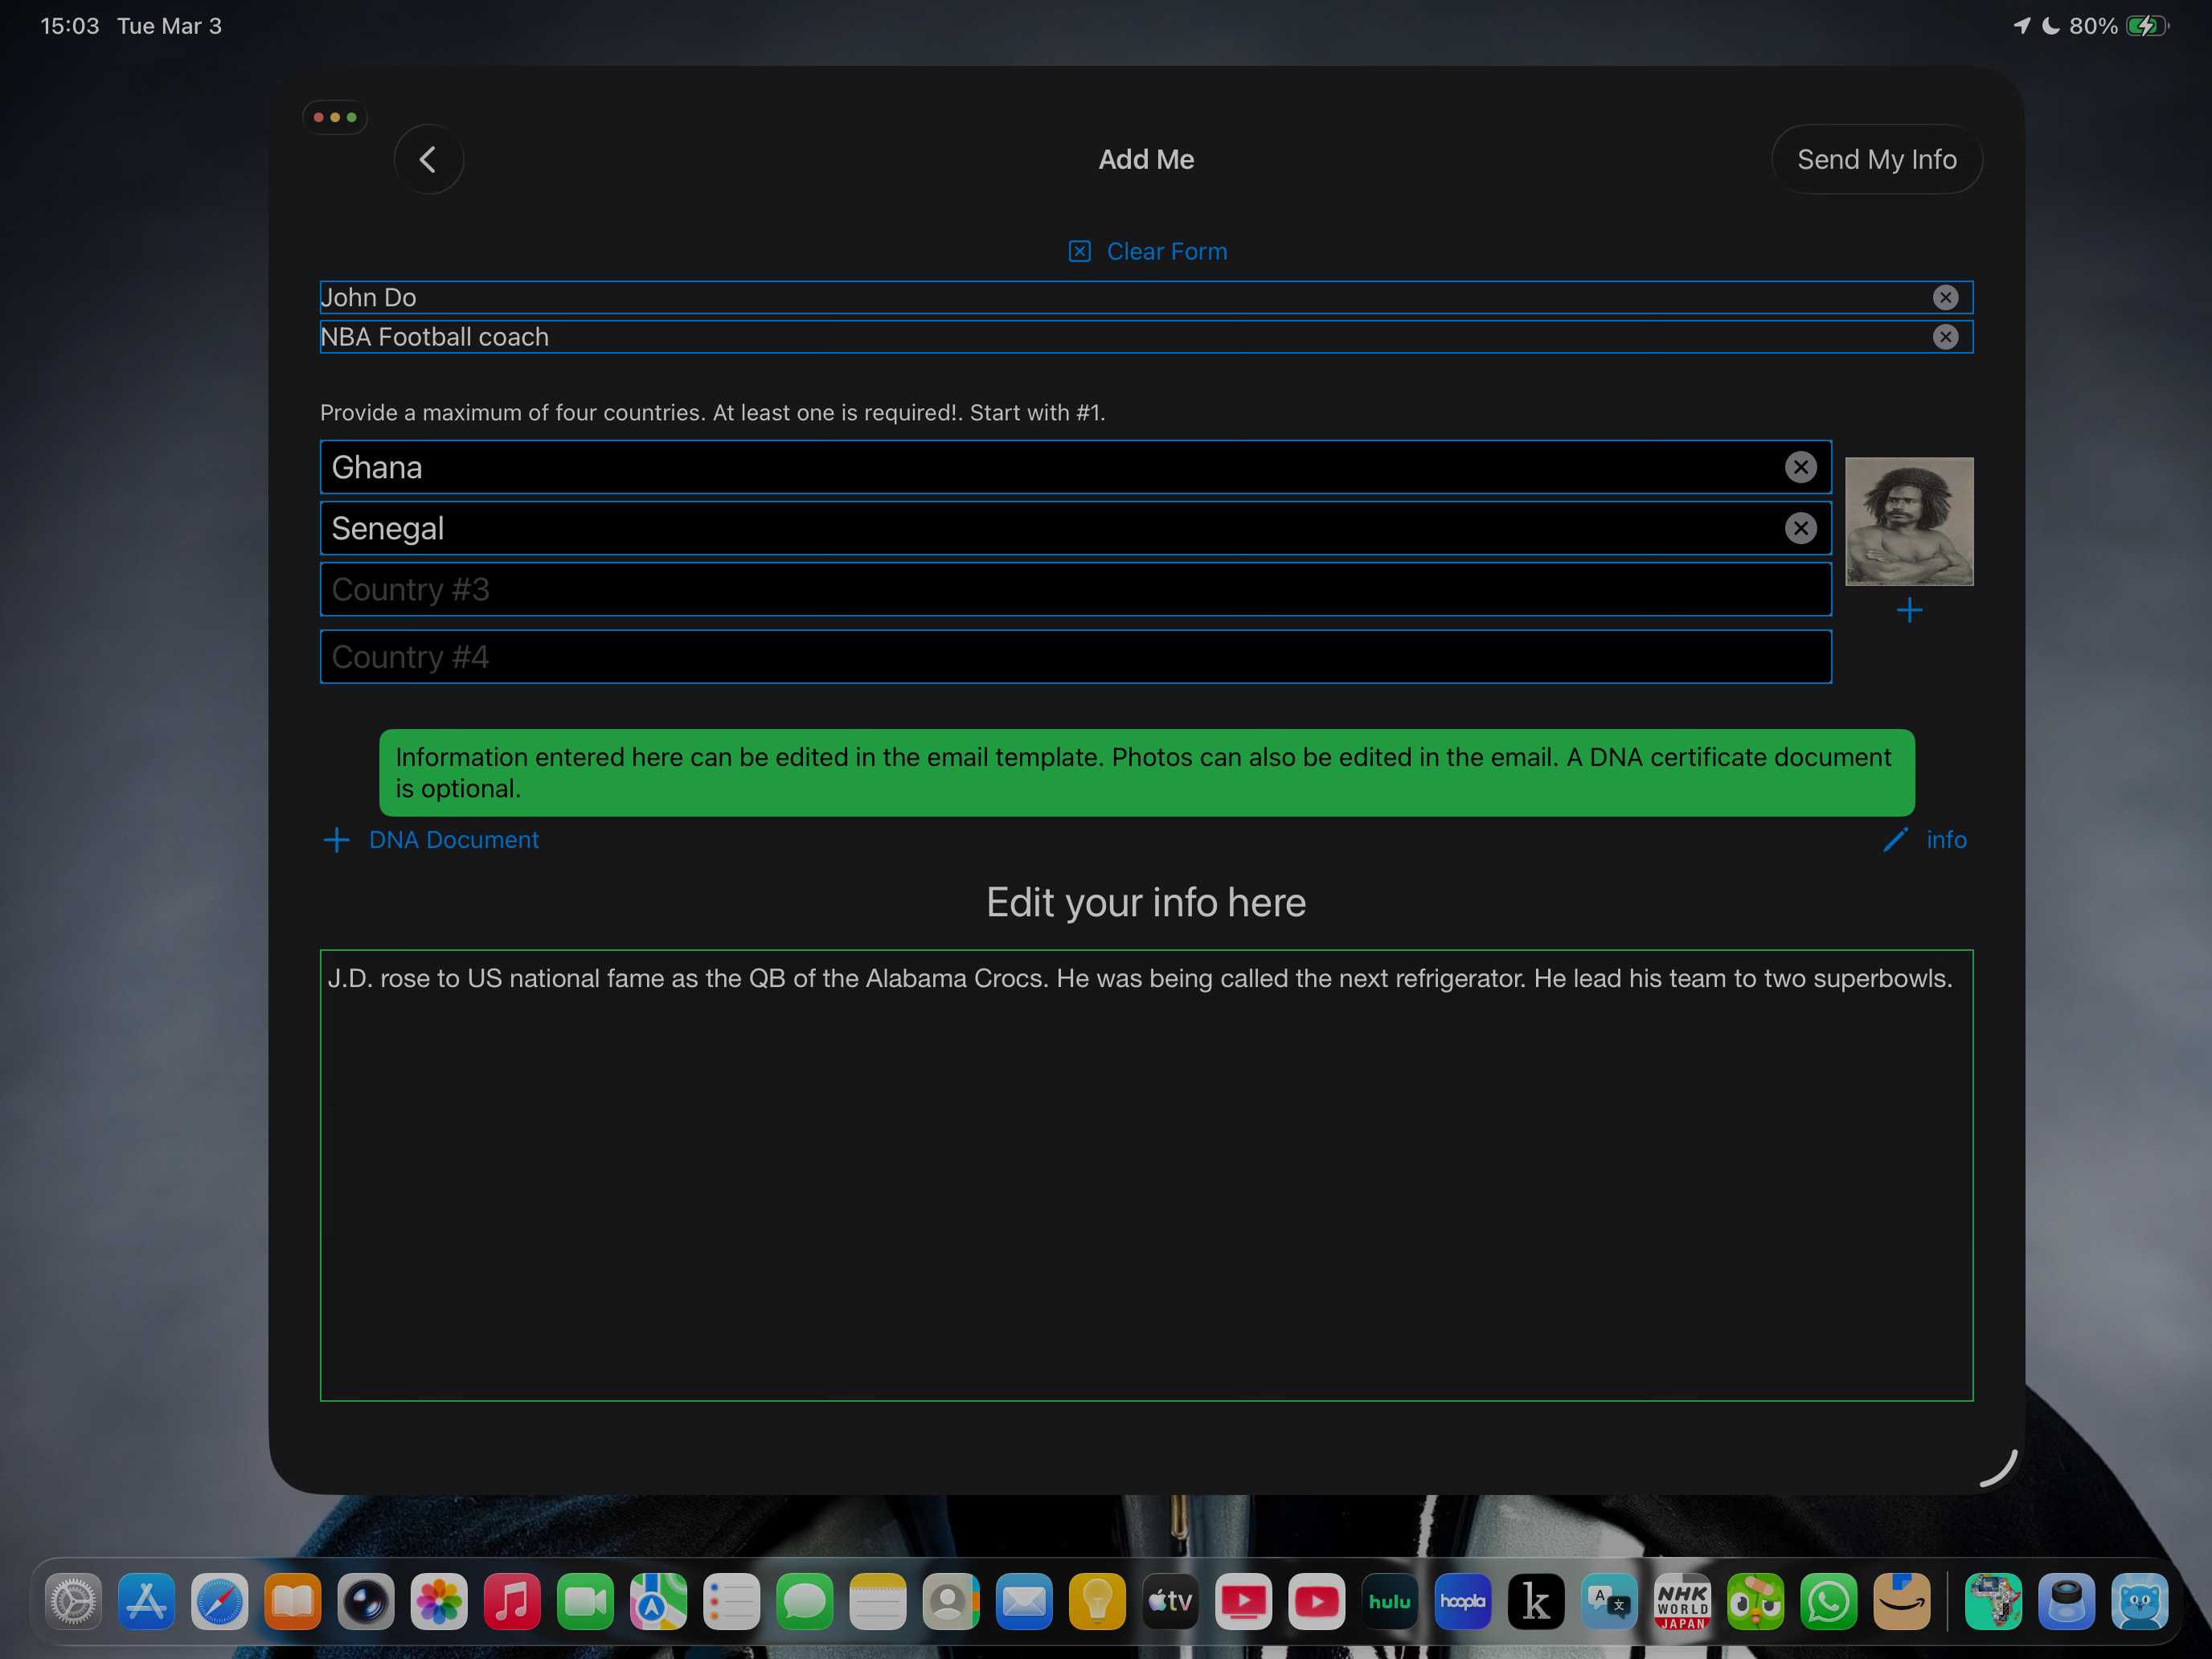
Task: Add a photo with the plus icon
Action: coord(1909,610)
